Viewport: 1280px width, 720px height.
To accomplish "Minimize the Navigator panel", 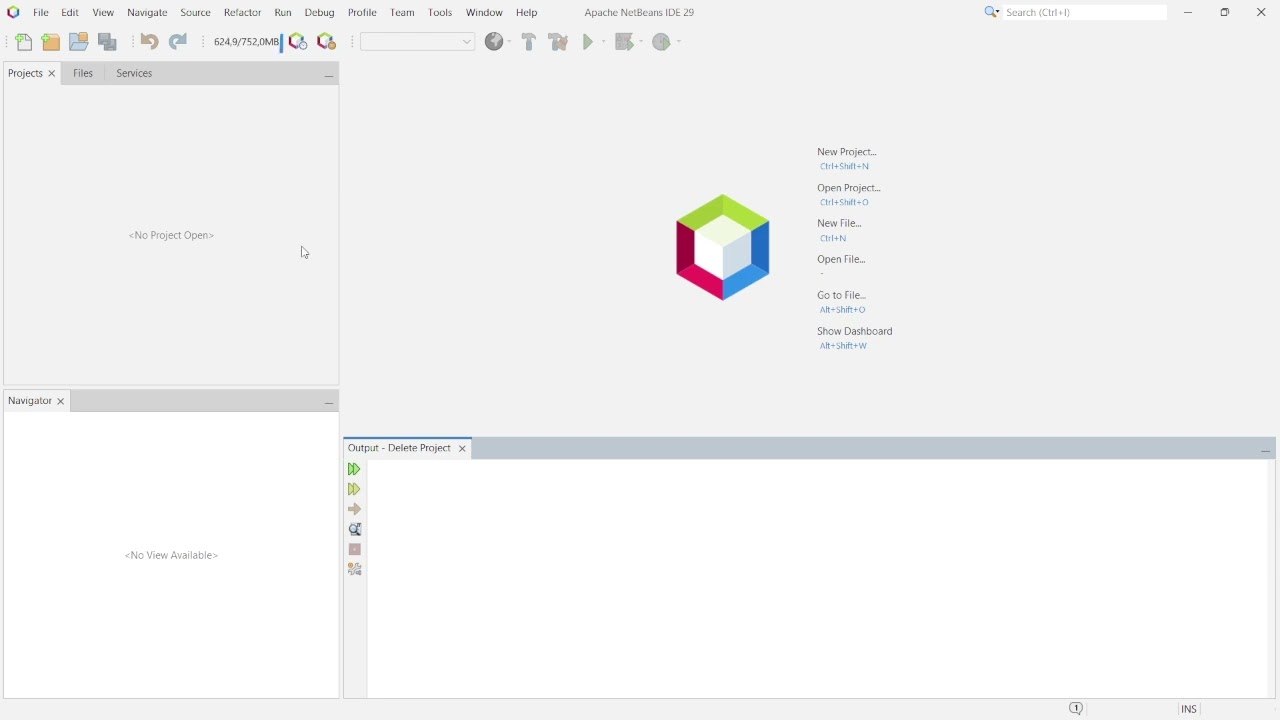I will point(329,403).
